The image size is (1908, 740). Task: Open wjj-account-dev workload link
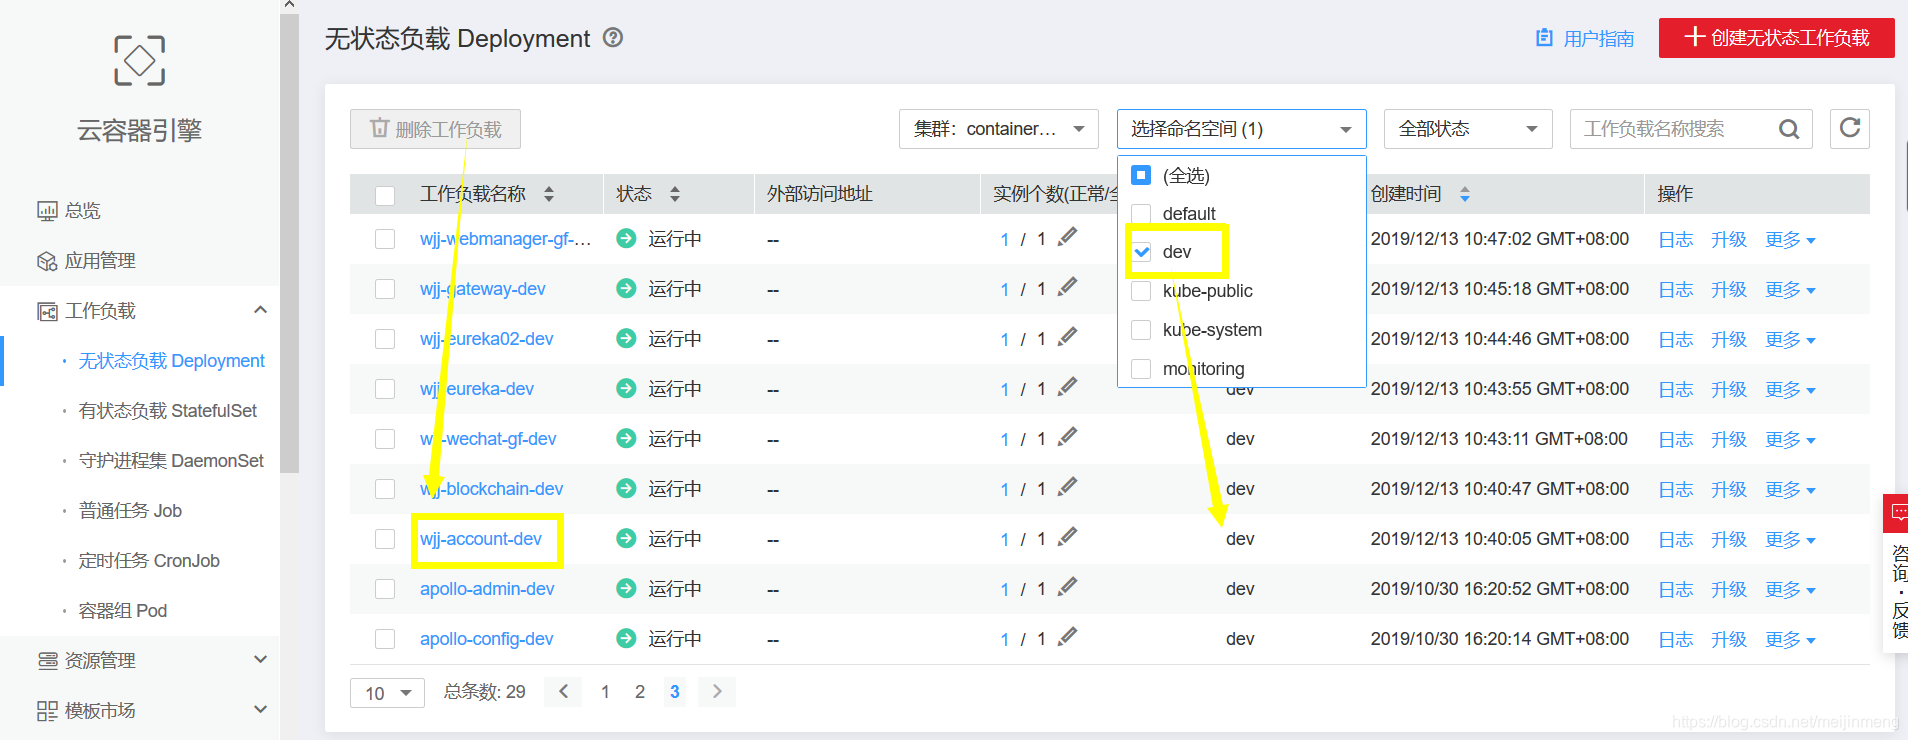(x=481, y=539)
